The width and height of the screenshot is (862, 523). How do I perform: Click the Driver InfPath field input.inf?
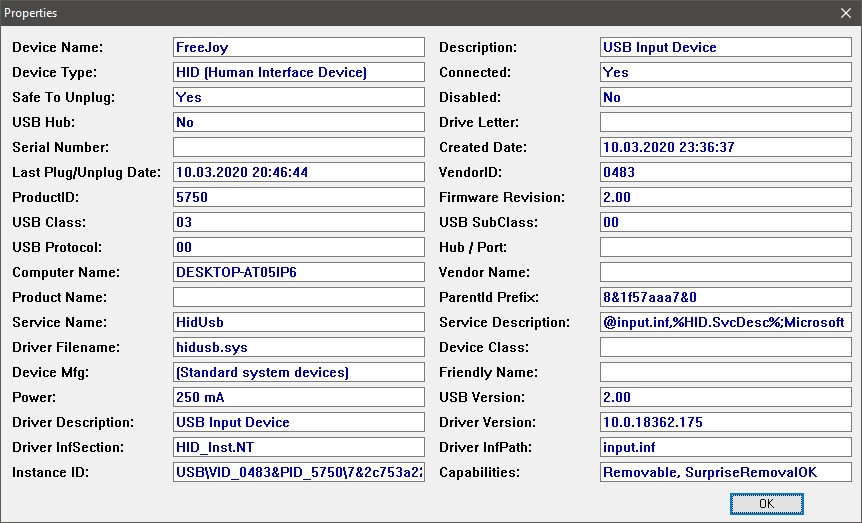(726, 448)
